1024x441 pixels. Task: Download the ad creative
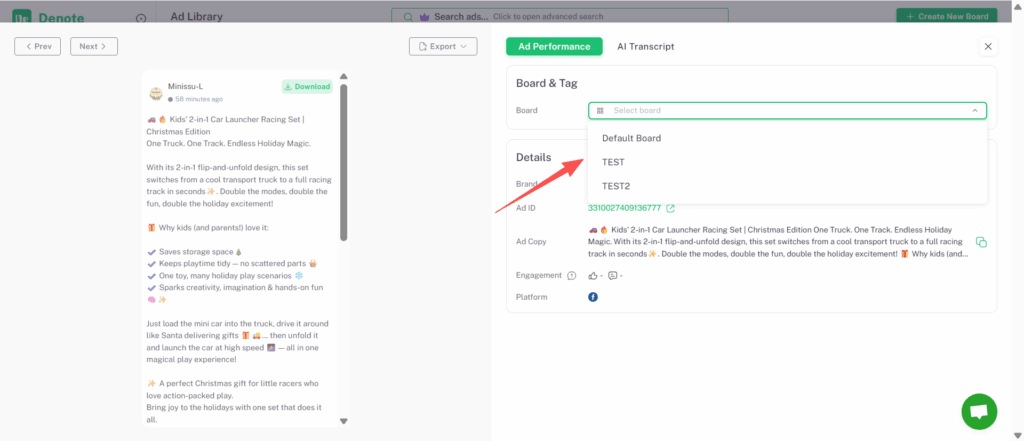(x=307, y=87)
